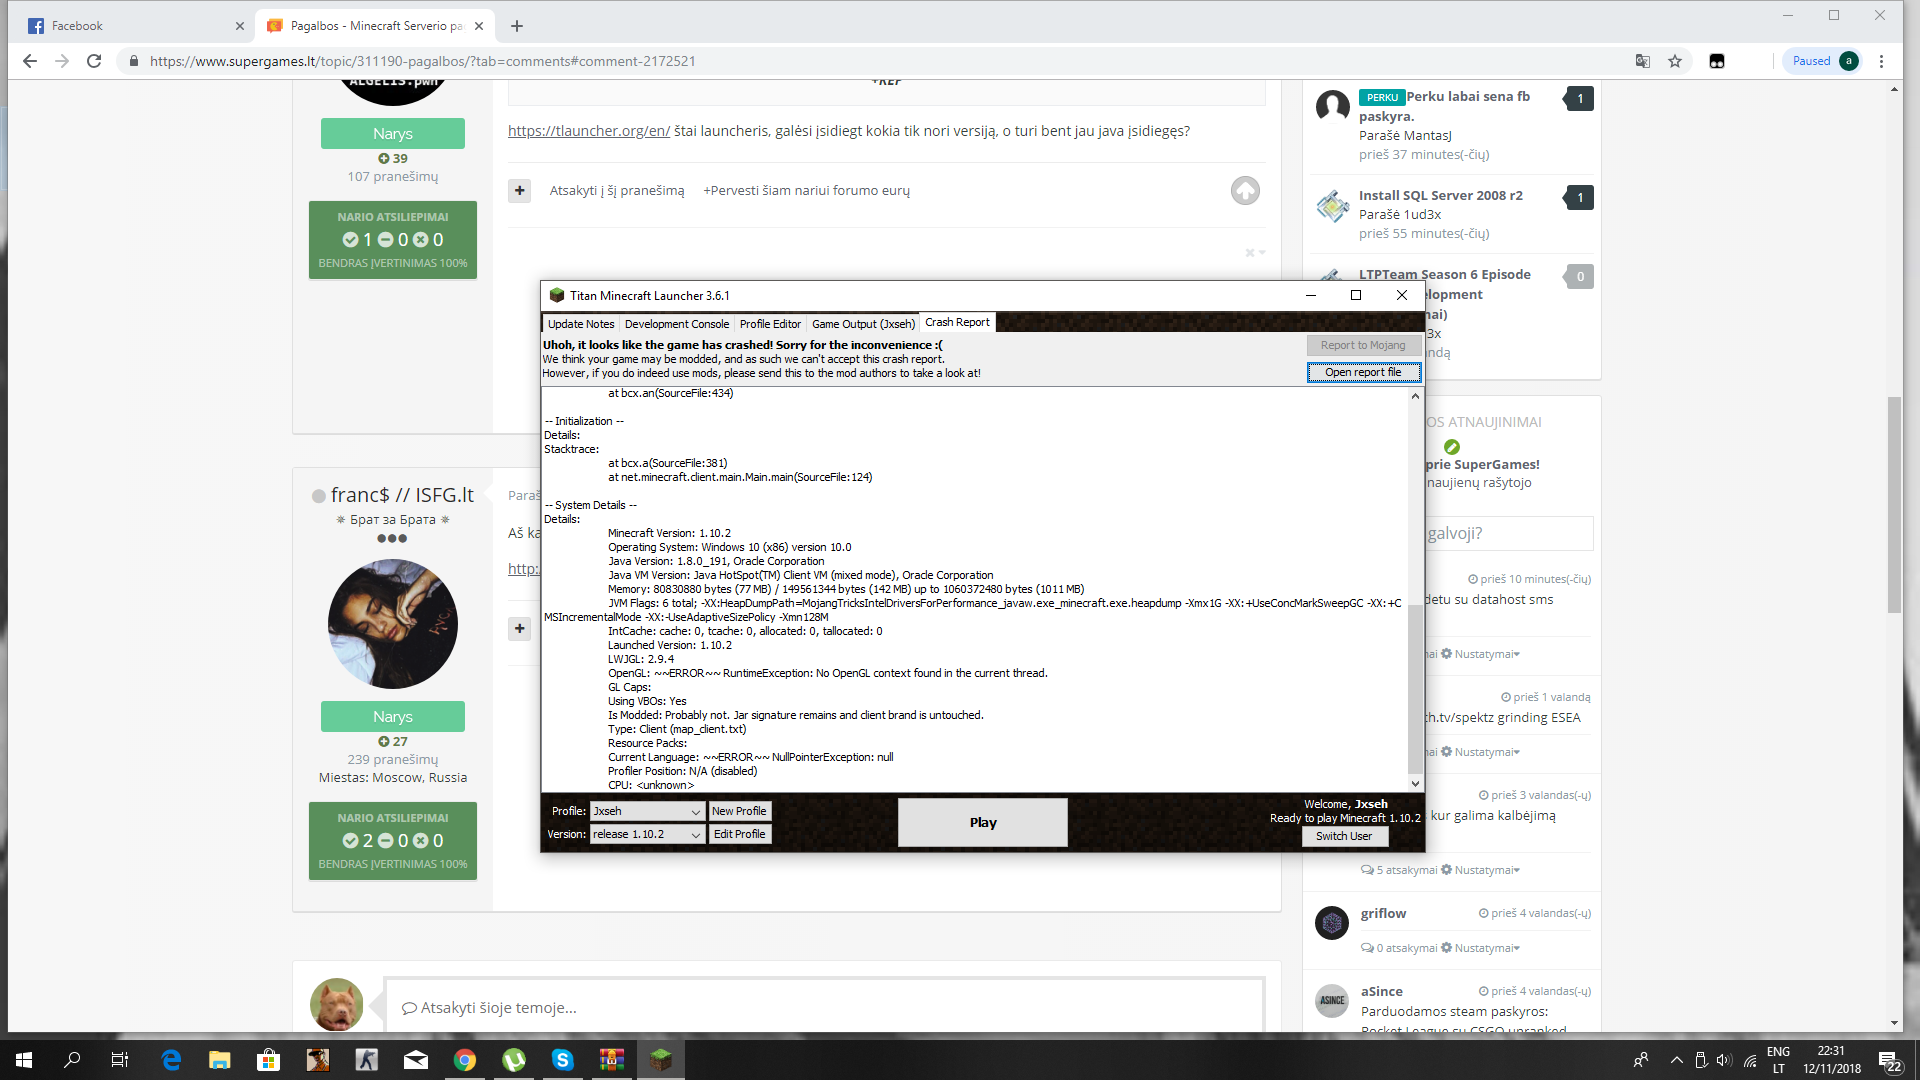Click aSince username in status updates

[x=1381, y=991]
